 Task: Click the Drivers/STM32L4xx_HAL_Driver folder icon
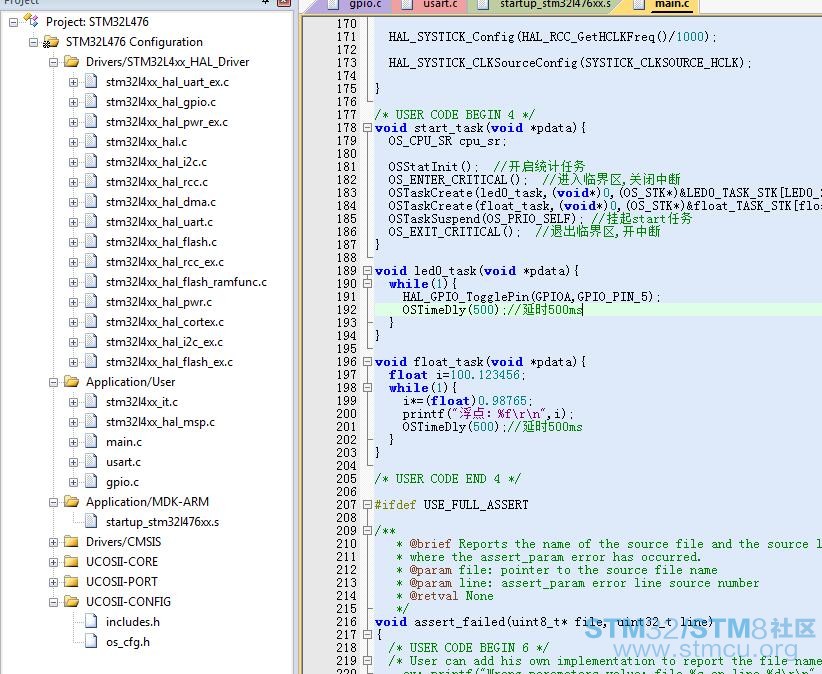point(71,62)
